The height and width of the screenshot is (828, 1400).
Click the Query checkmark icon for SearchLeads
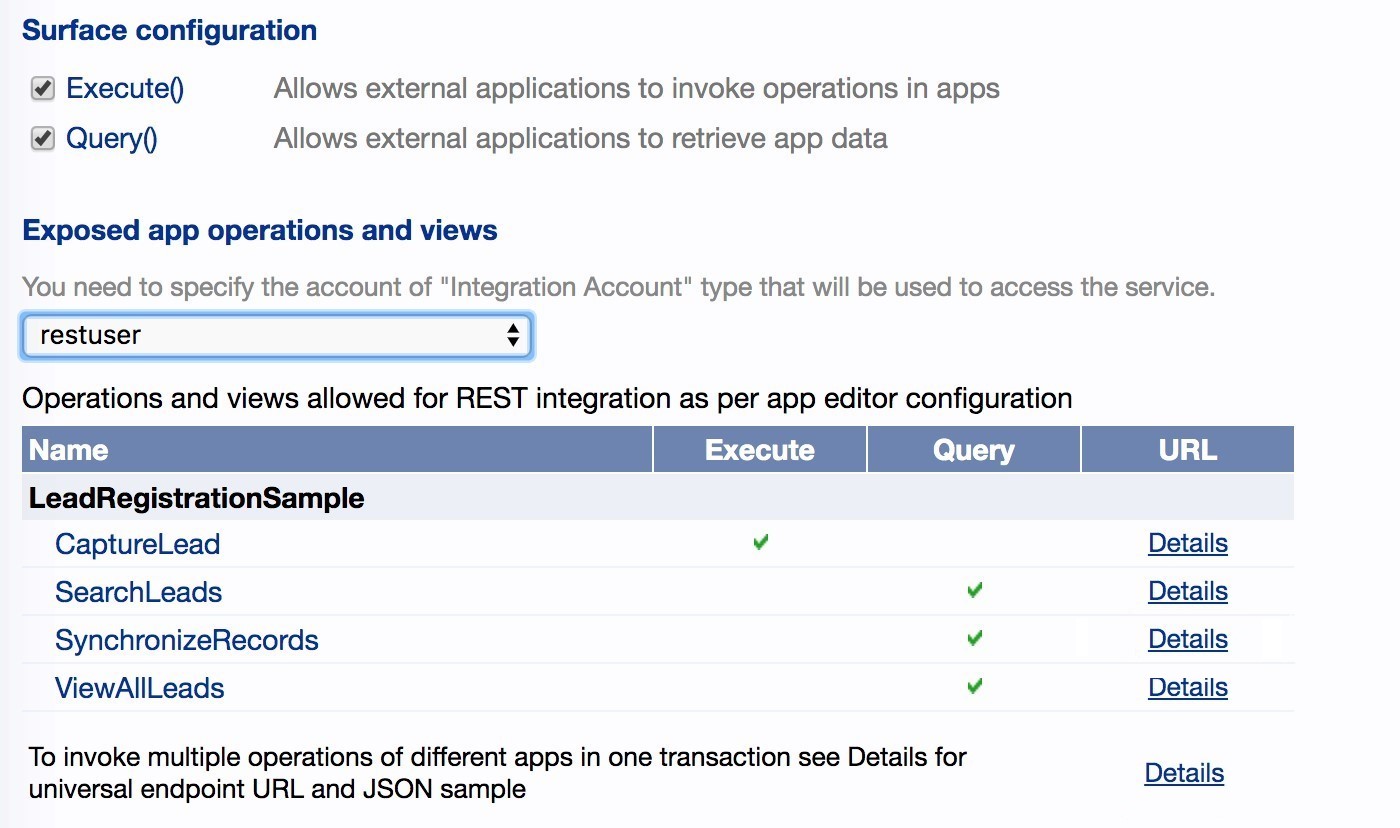pos(973,590)
